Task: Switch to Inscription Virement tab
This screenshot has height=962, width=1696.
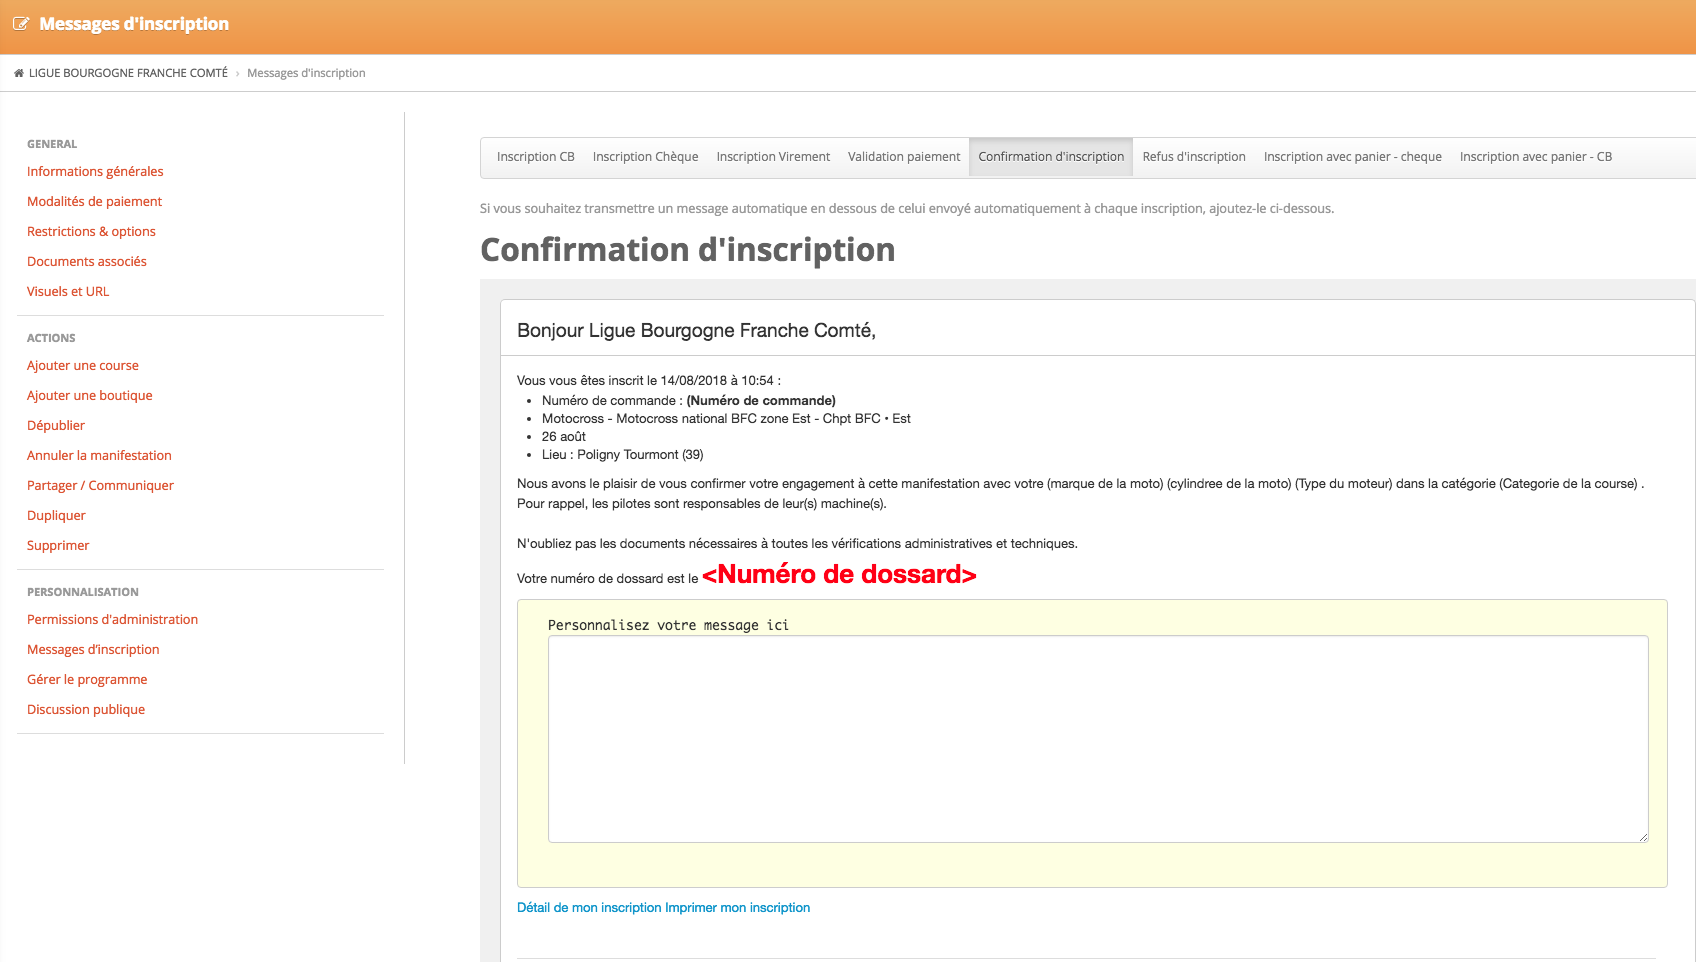Action: click(773, 157)
